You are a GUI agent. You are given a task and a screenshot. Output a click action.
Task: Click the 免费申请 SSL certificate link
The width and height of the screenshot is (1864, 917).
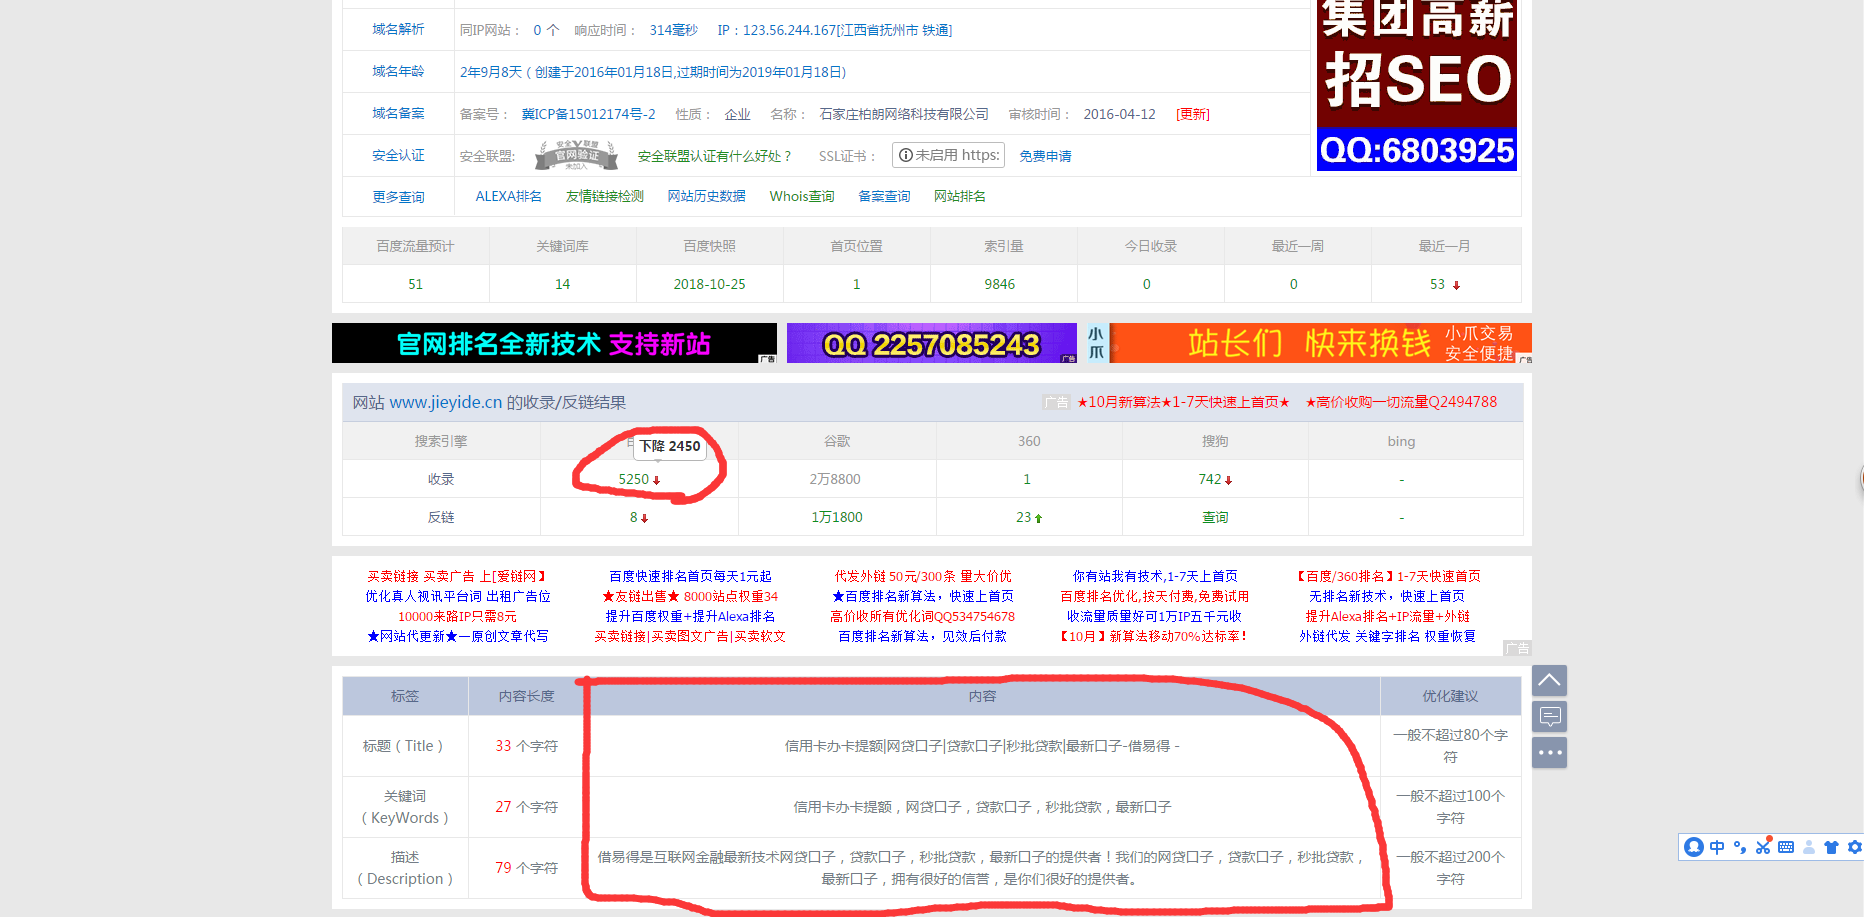click(1045, 156)
